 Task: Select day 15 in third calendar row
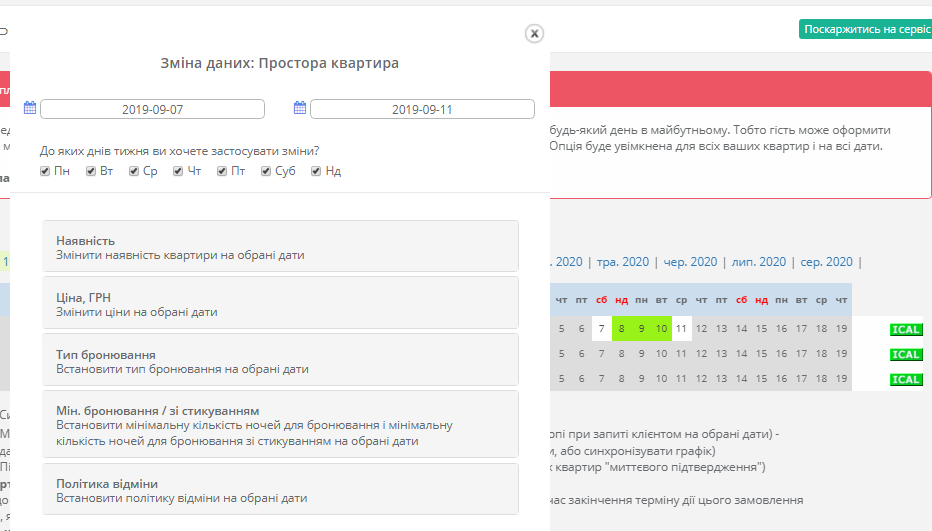pyautogui.click(x=761, y=378)
